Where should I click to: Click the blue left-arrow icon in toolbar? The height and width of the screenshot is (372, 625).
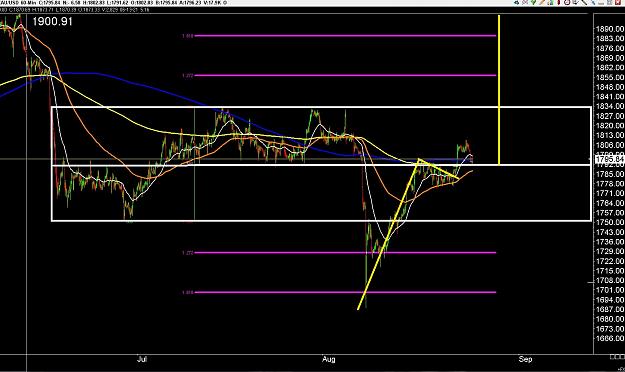(517, 2)
